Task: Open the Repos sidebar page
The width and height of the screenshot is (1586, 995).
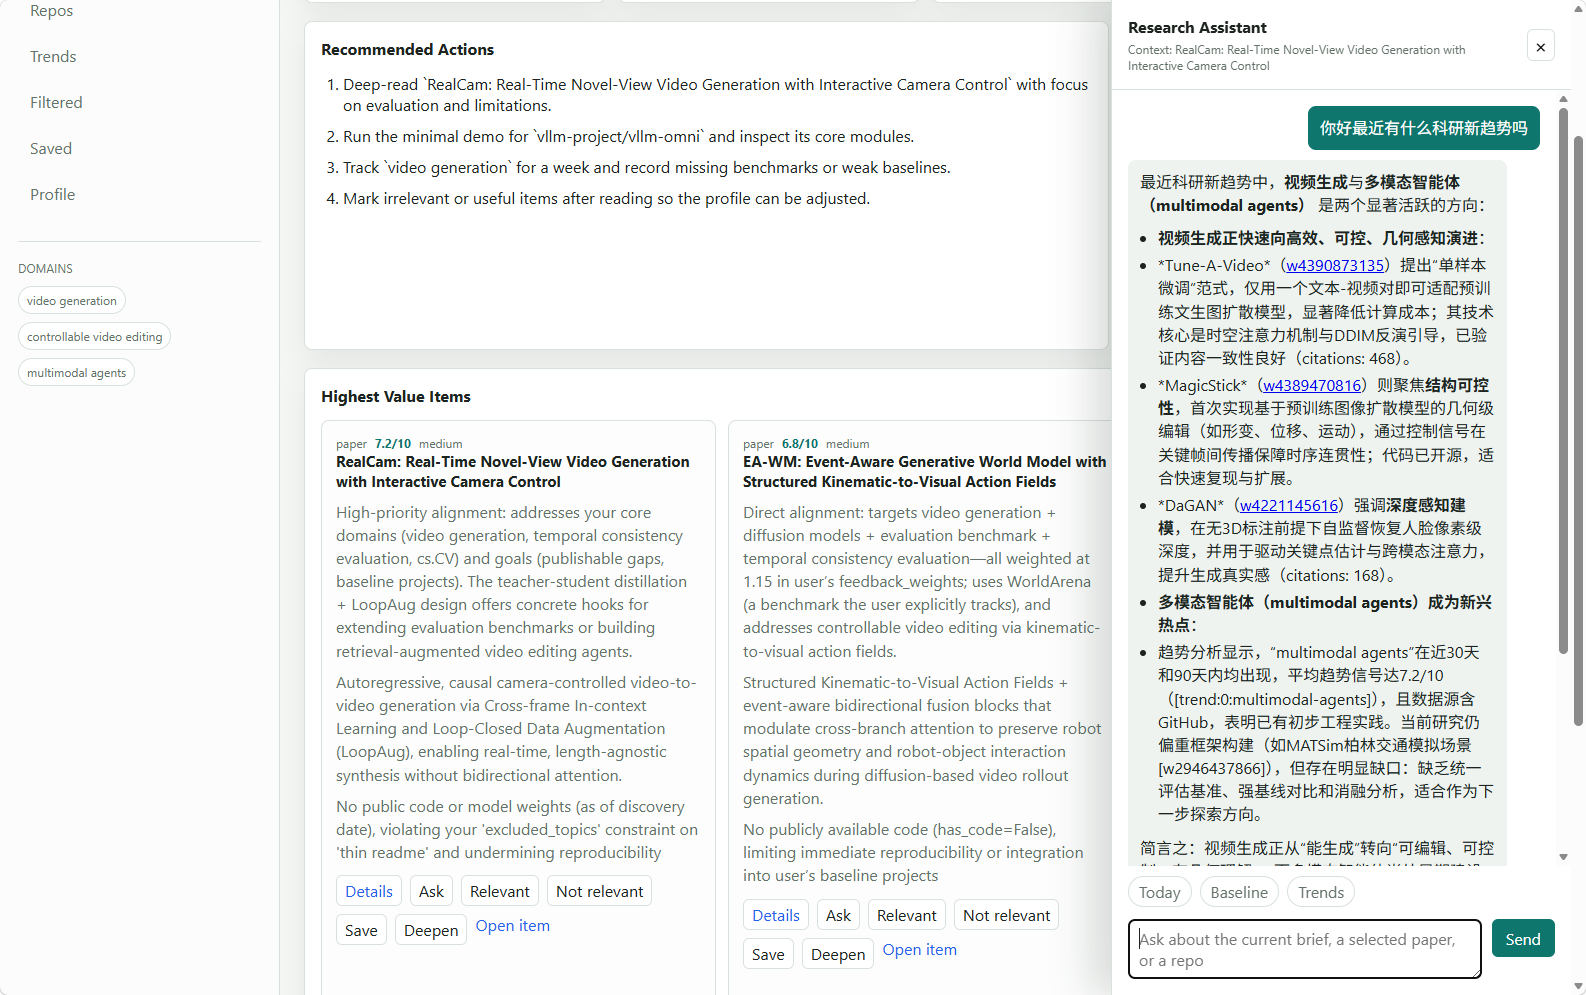Action: [x=51, y=11]
